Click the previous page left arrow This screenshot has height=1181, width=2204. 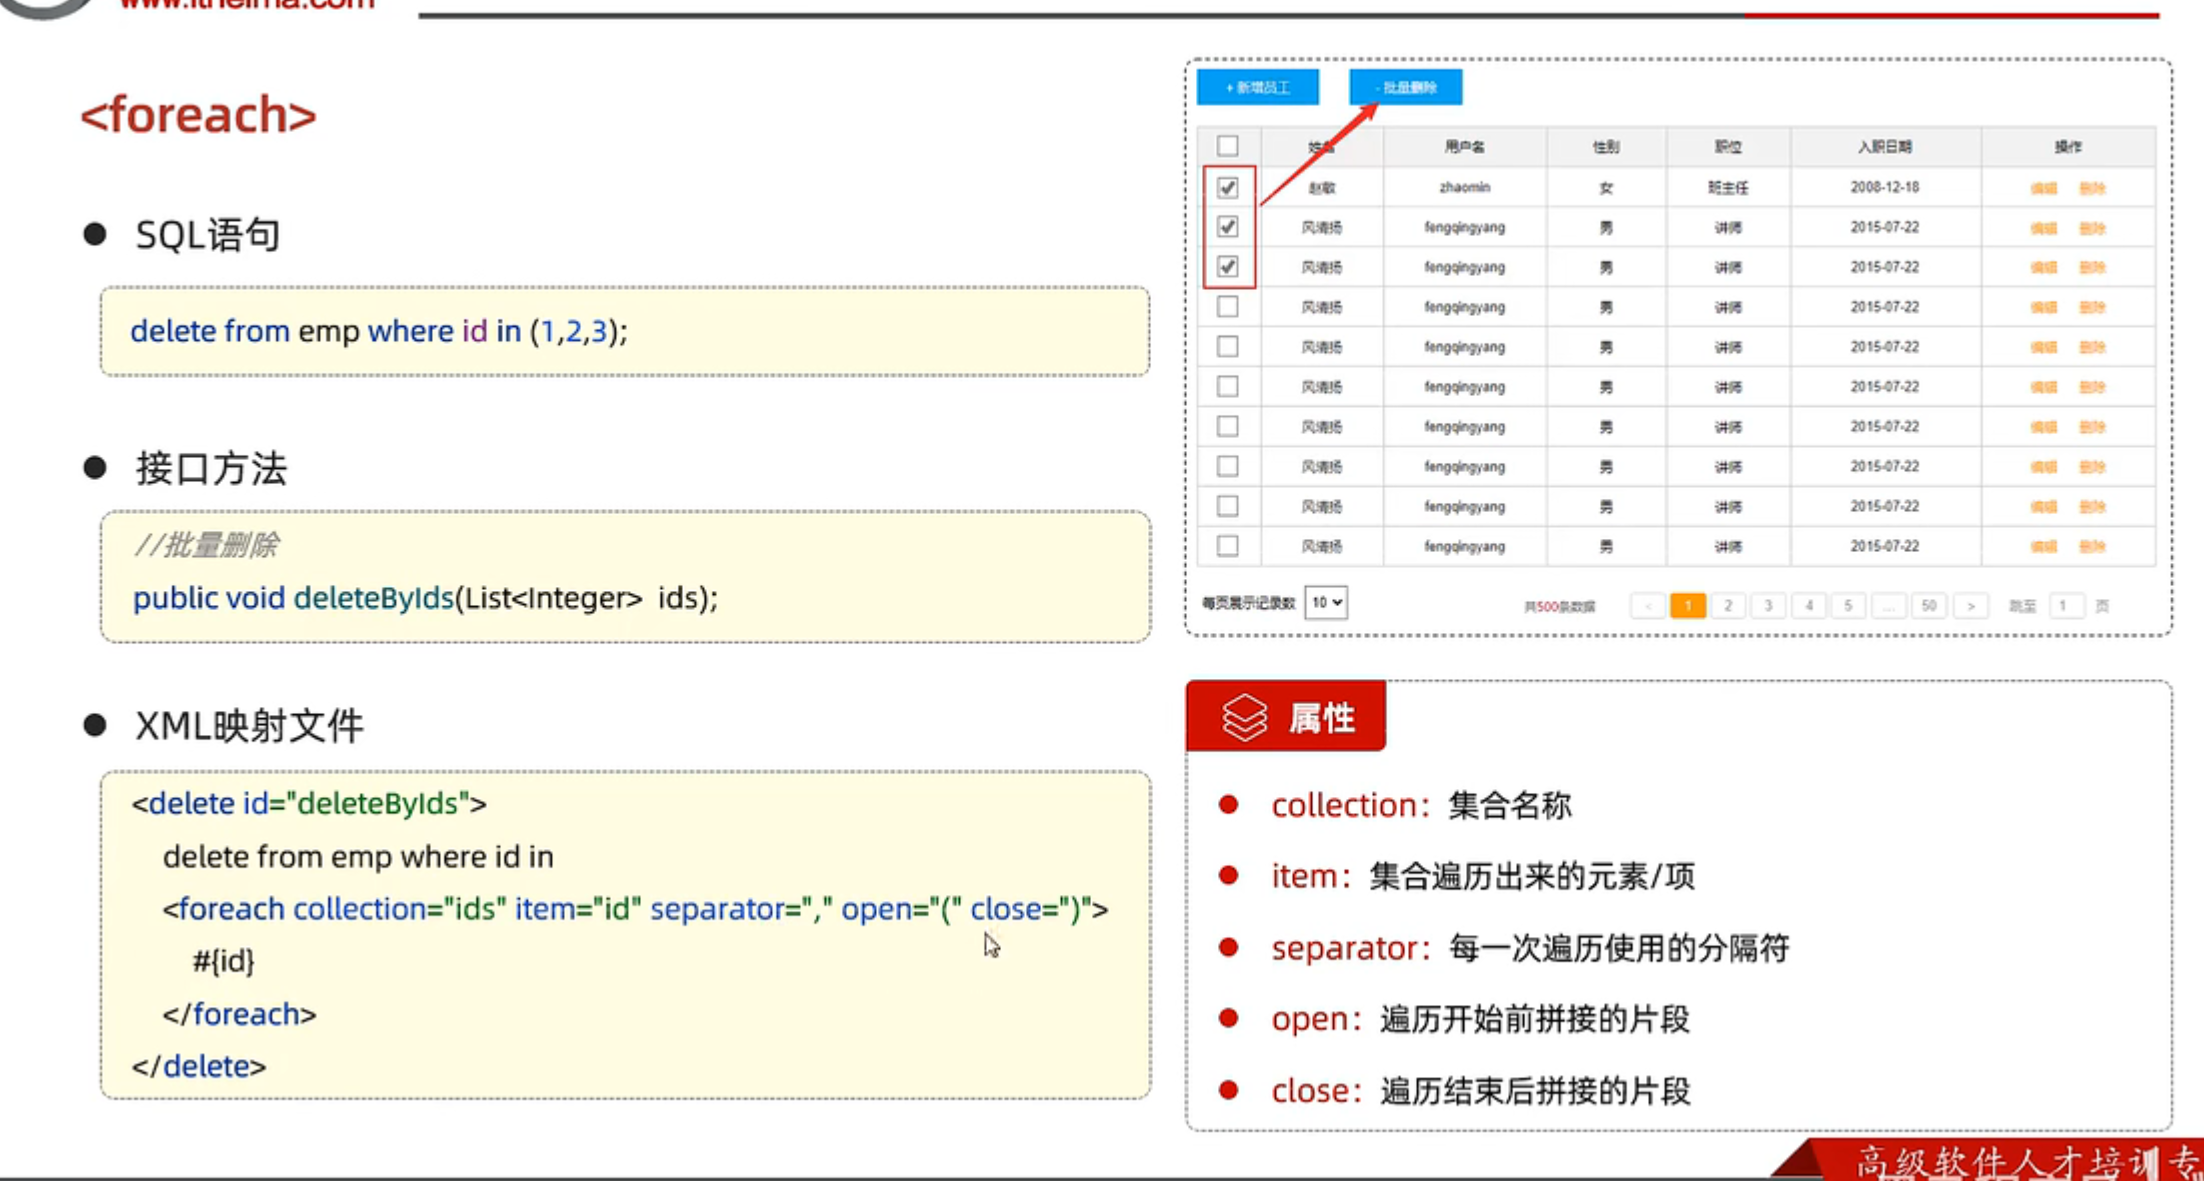1647,606
